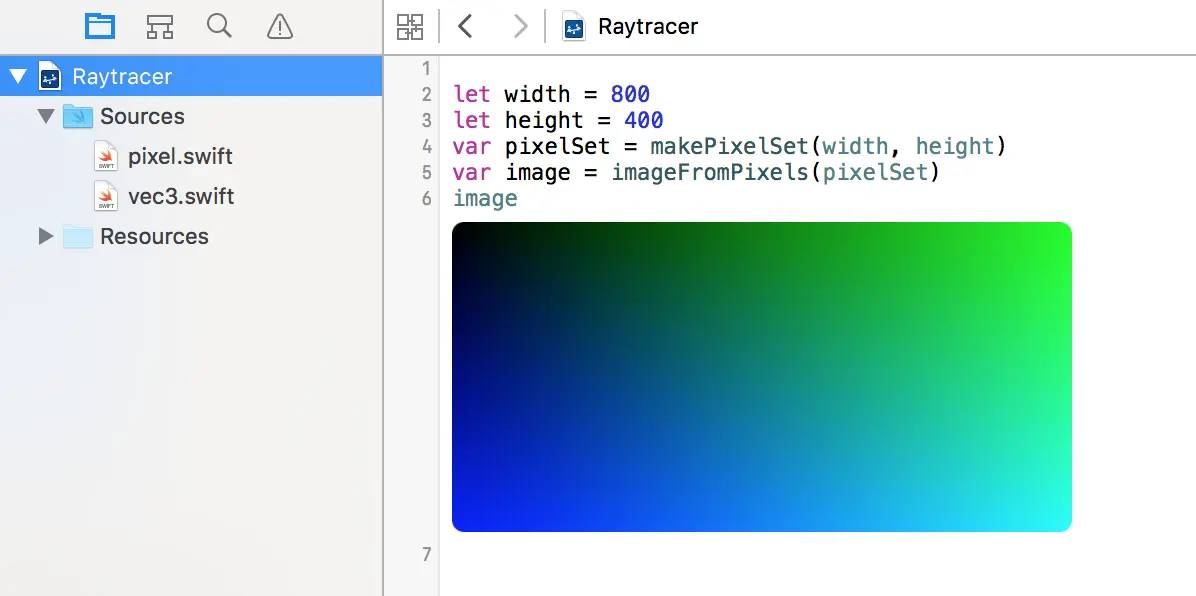
Task: Click the Sources folder icon
Action: coord(77,116)
